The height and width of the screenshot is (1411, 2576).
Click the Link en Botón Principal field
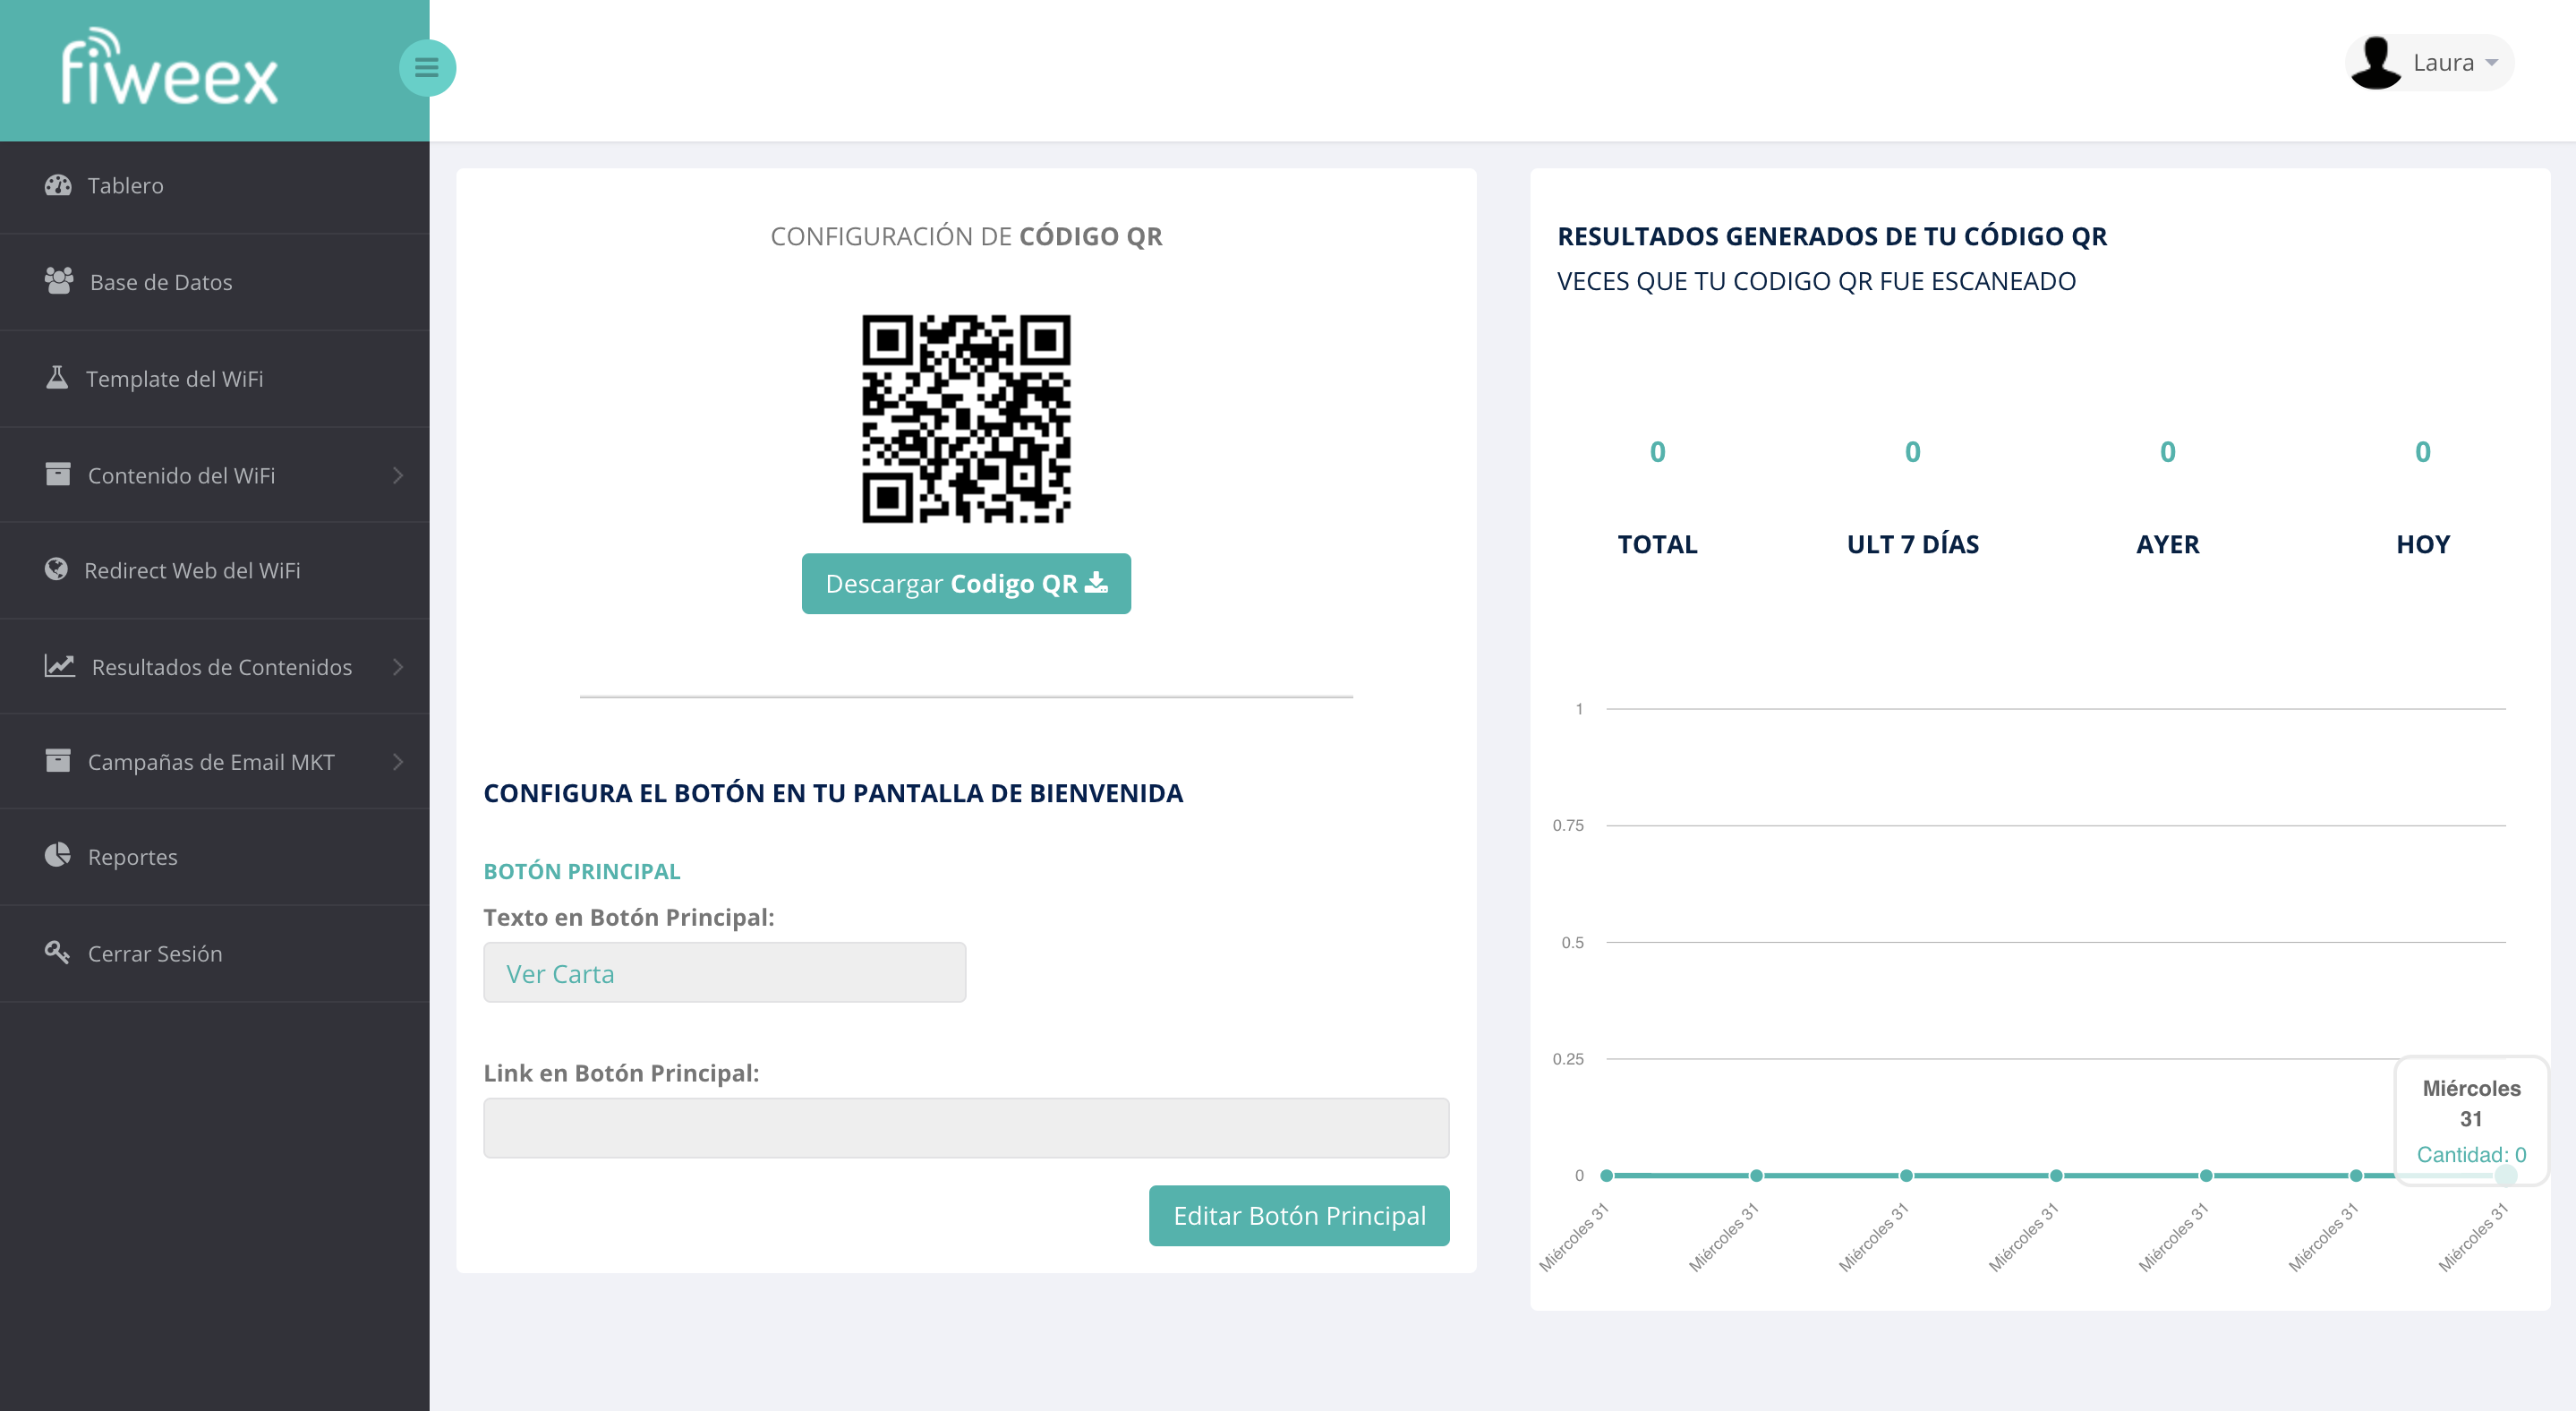pyautogui.click(x=965, y=1128)
